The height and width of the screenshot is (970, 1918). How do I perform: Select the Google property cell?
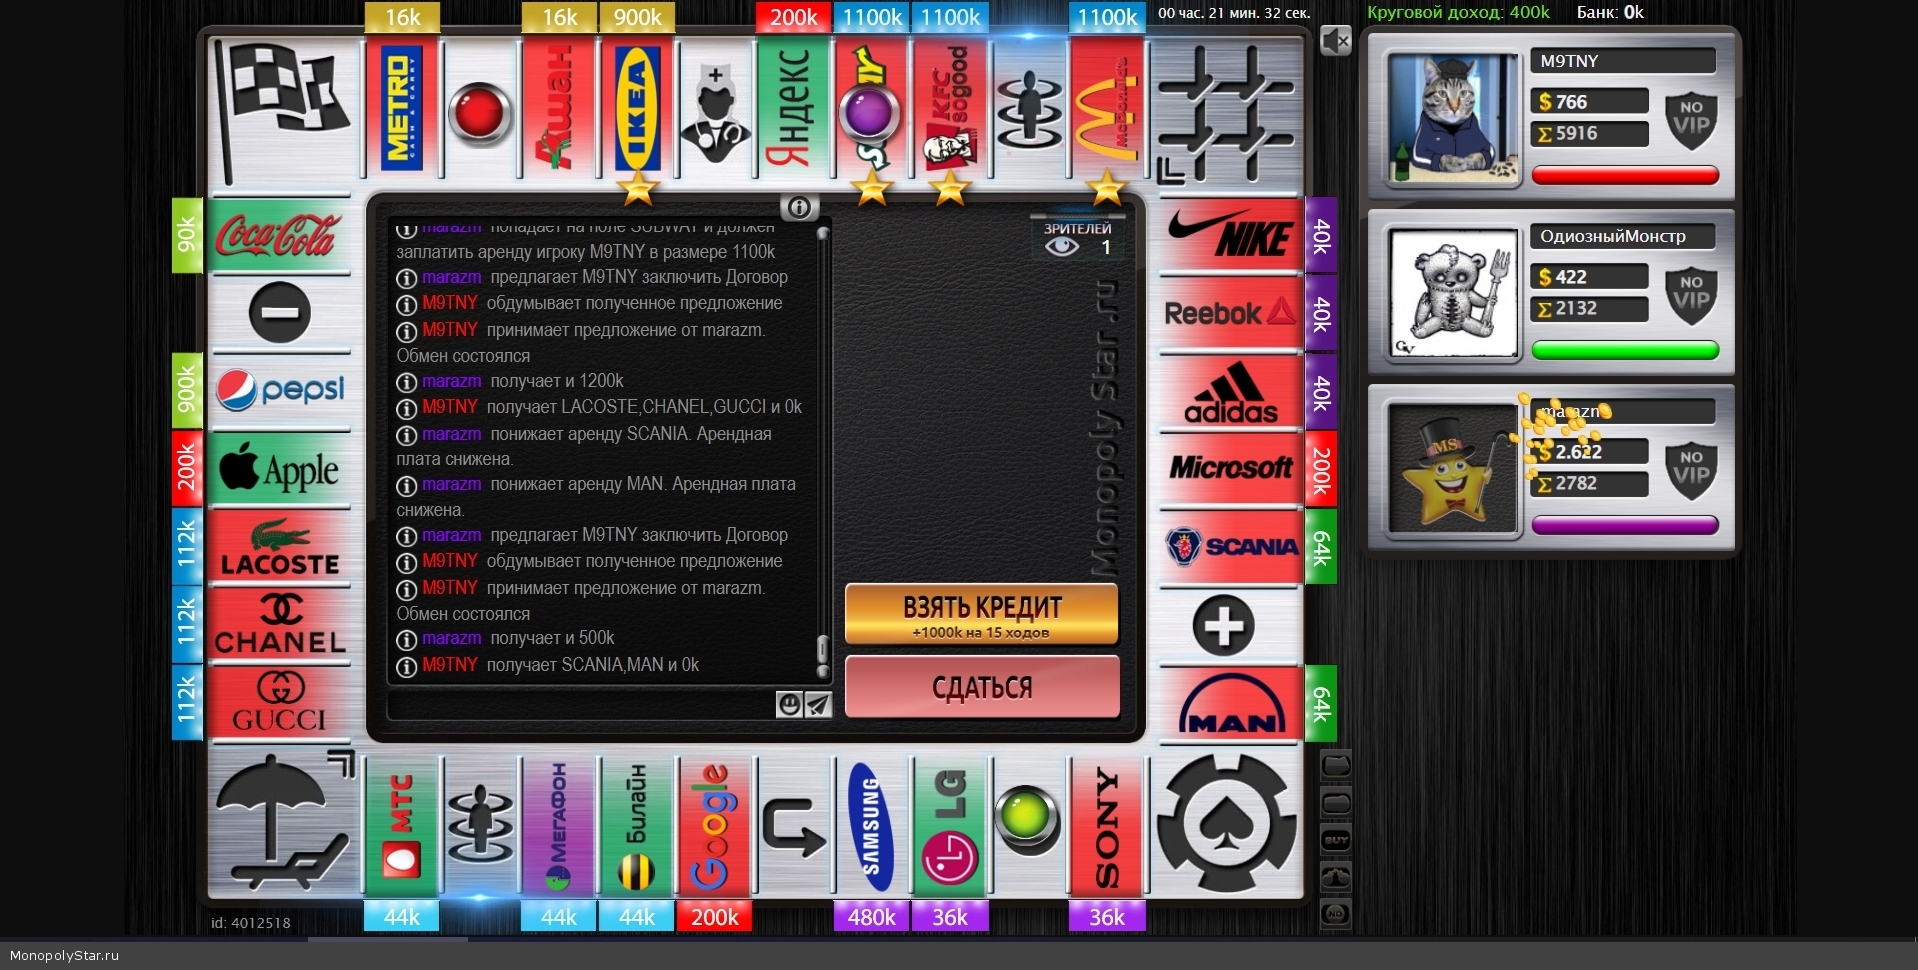point(715,827)
